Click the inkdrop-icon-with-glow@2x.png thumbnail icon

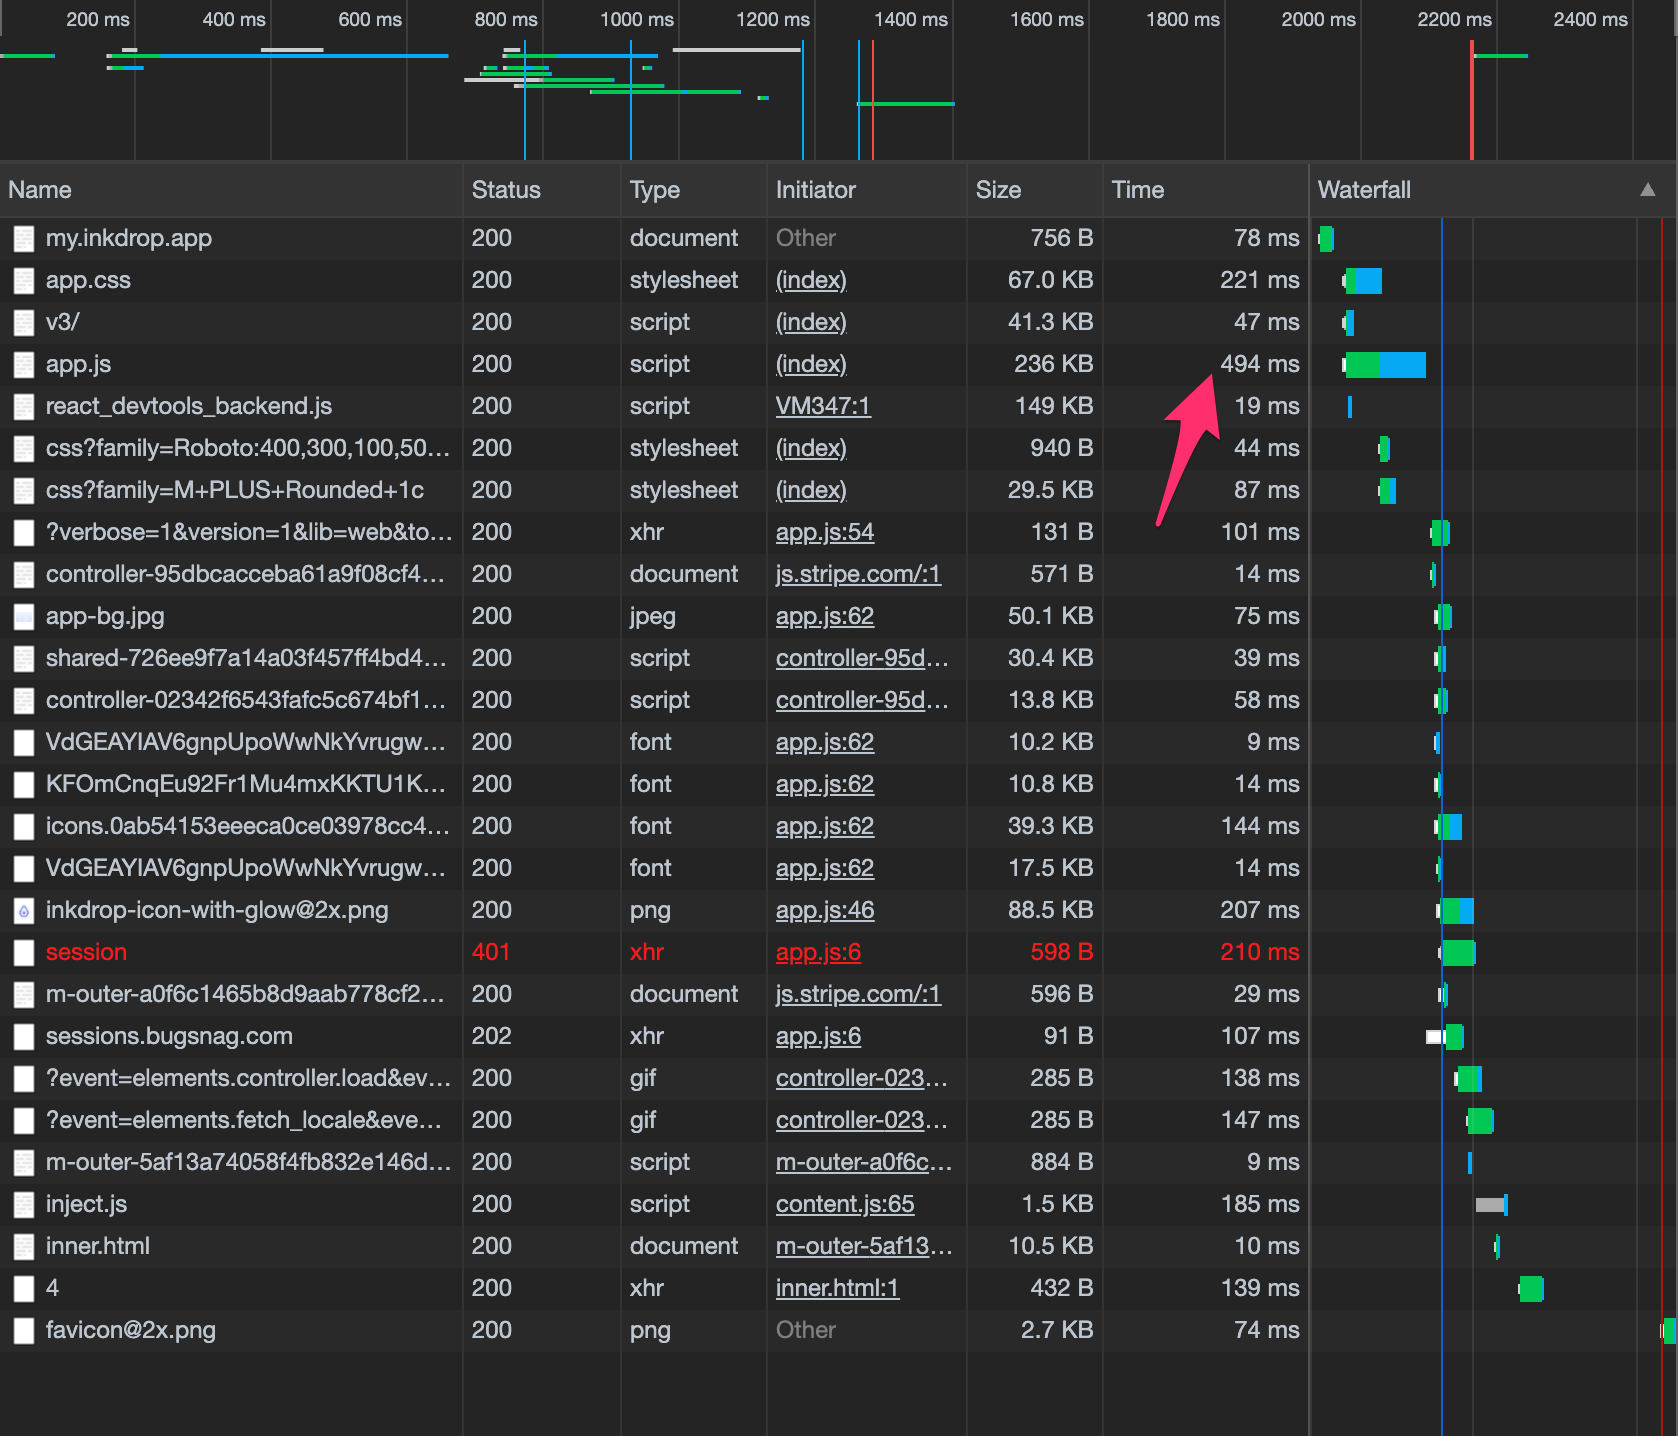point(24,911)
